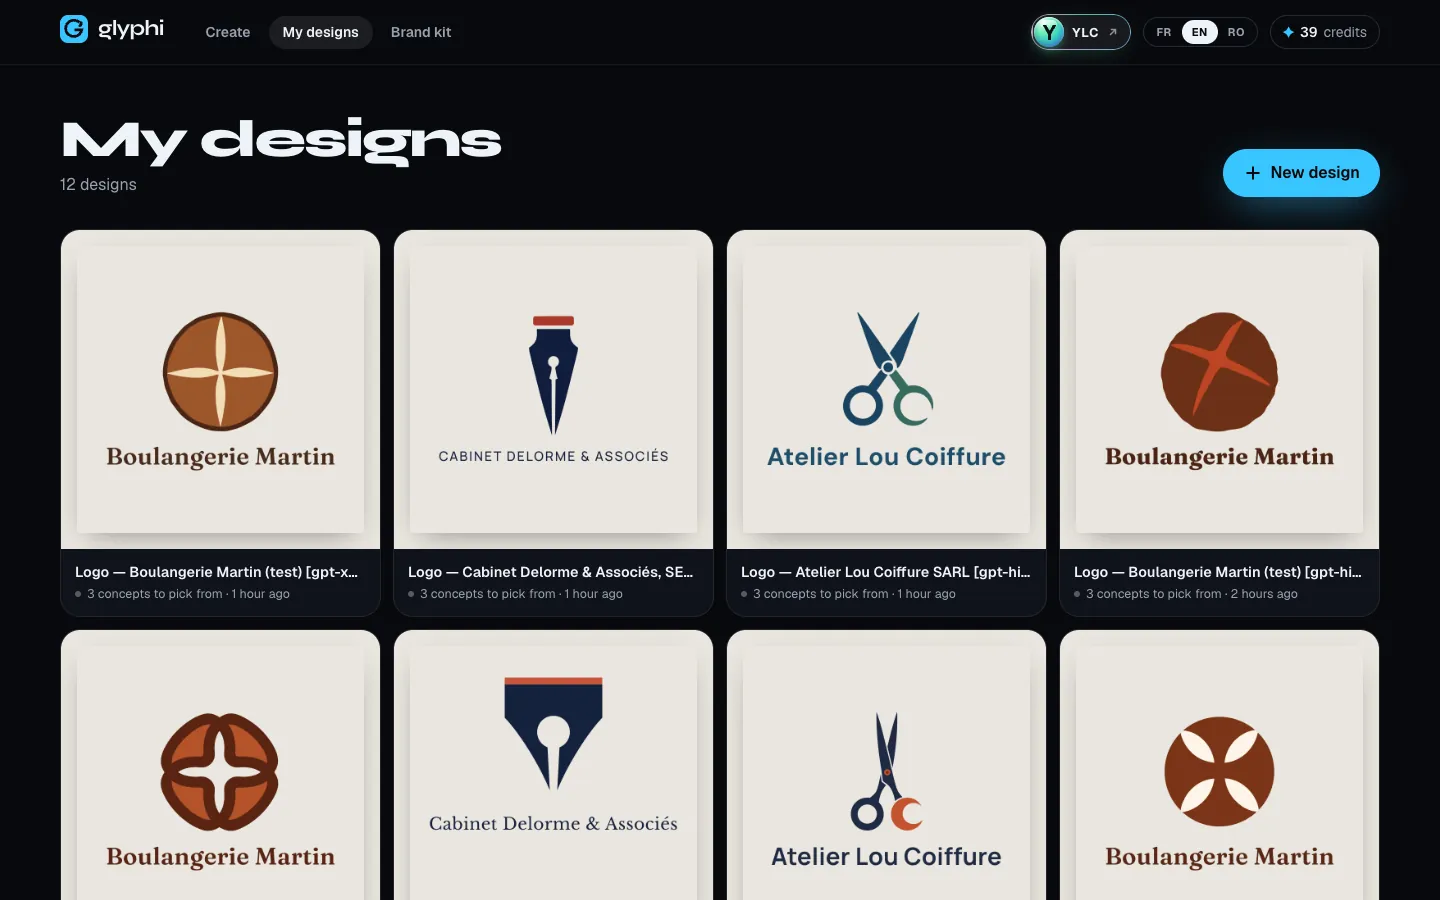The width and height of the screenshot is (1440, 900).
Task: Click title 'Logo — Boulangerie Martin (test) [gpt-hi...'
Action: point(1217,572)
